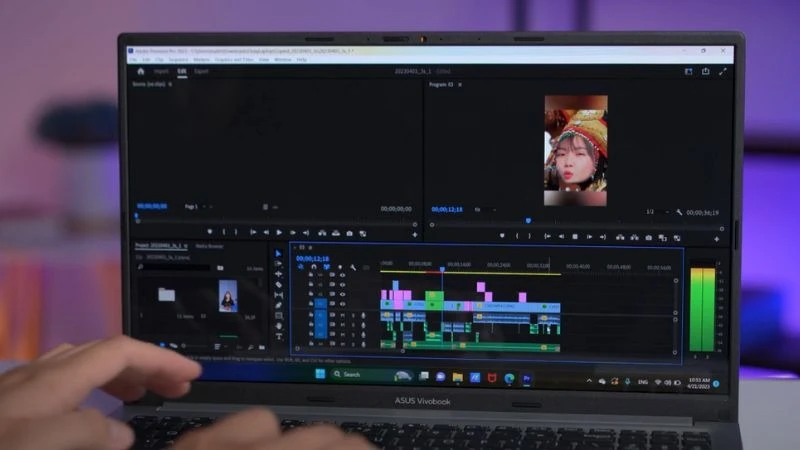Click Mark In in the Program monitor
This screenshot has height=450, width=800.
coord(517,236)
